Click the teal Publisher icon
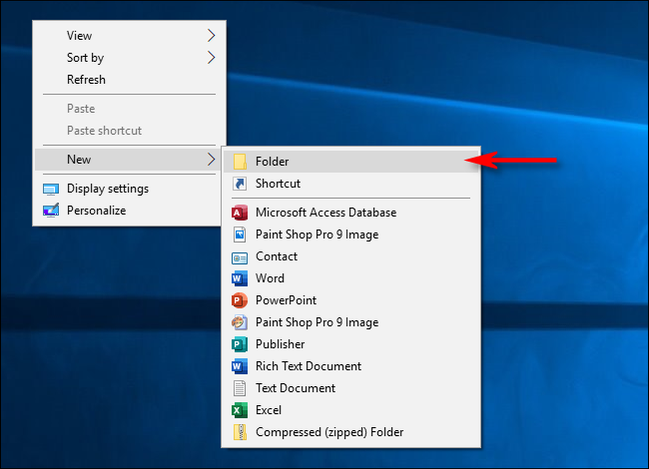 click(239, 344)
